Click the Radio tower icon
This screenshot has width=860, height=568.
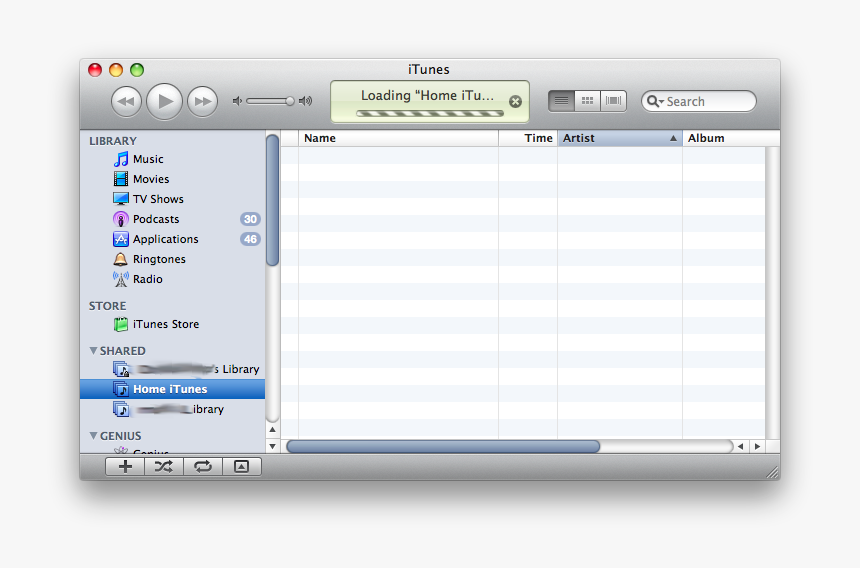click(x=121, y=279)
